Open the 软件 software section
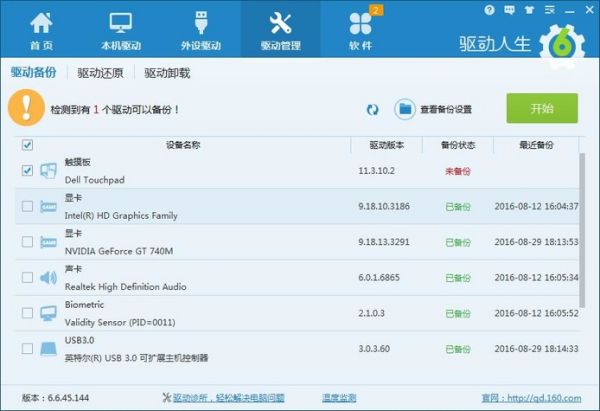 360,31
